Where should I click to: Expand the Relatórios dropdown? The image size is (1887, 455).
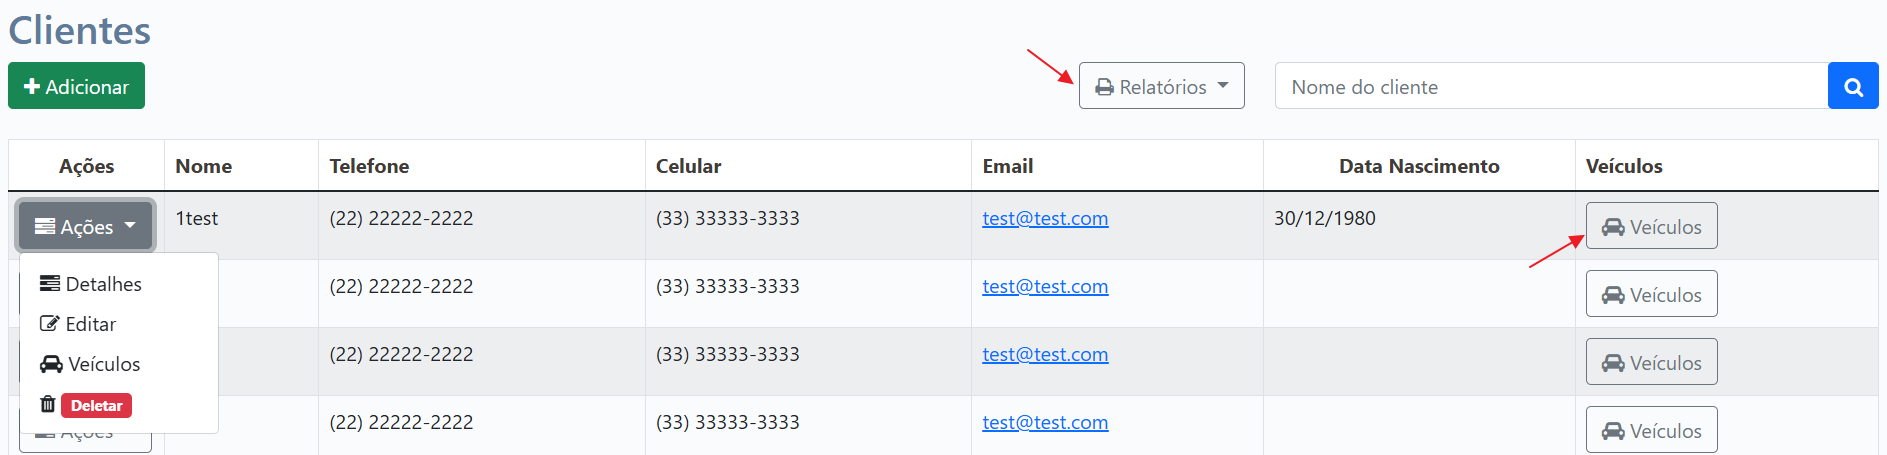pyautogui.click(x=1161, y=86)
